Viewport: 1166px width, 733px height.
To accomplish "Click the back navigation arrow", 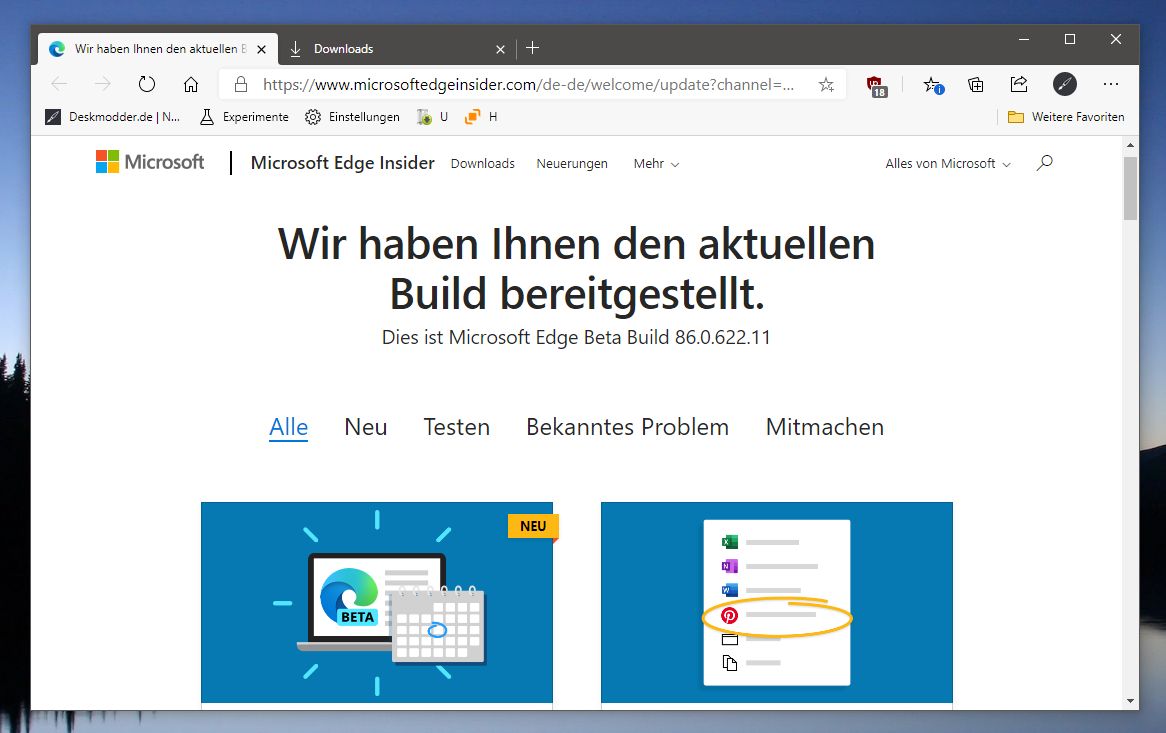I will click(59, 84).
